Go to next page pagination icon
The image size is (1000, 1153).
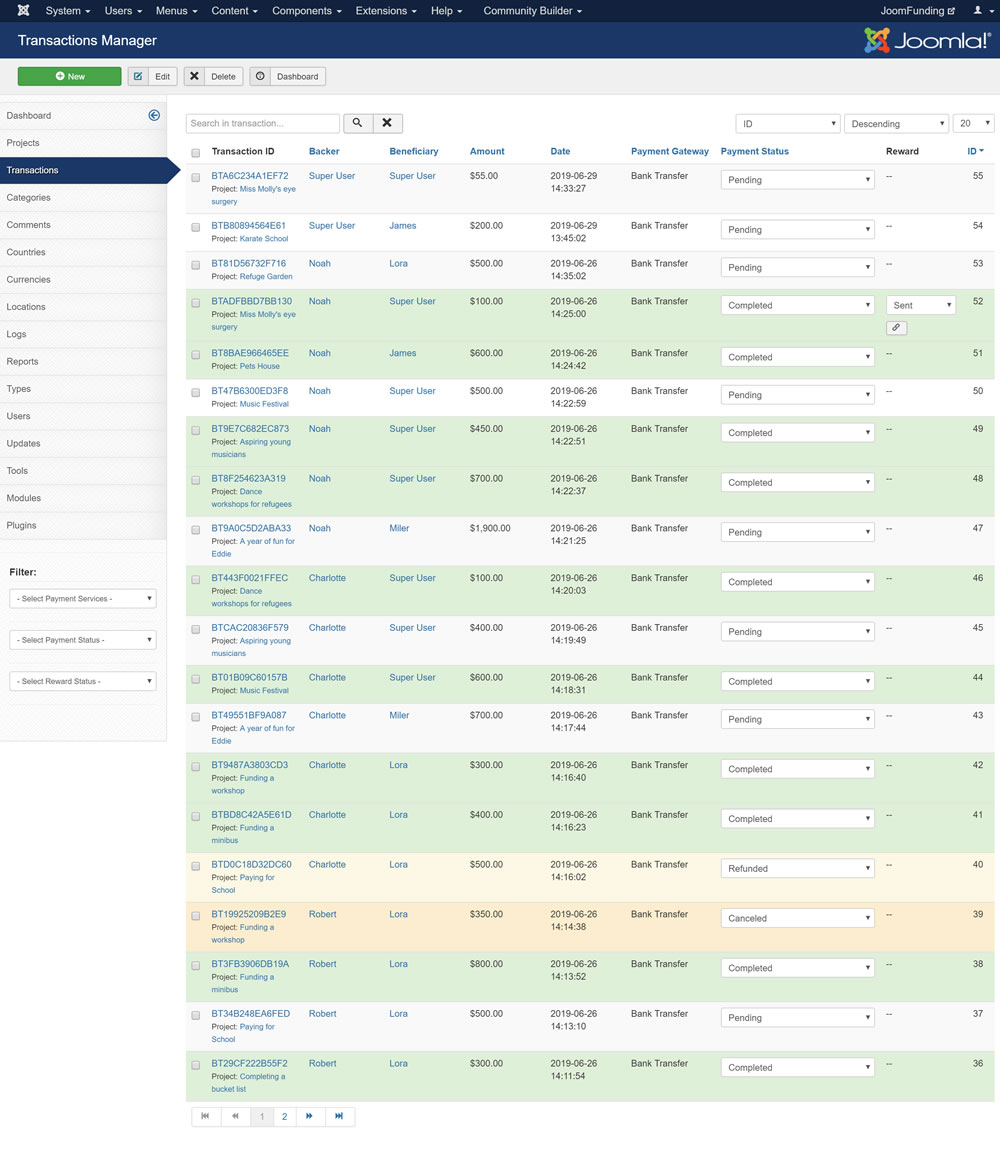click(310, 1116)
